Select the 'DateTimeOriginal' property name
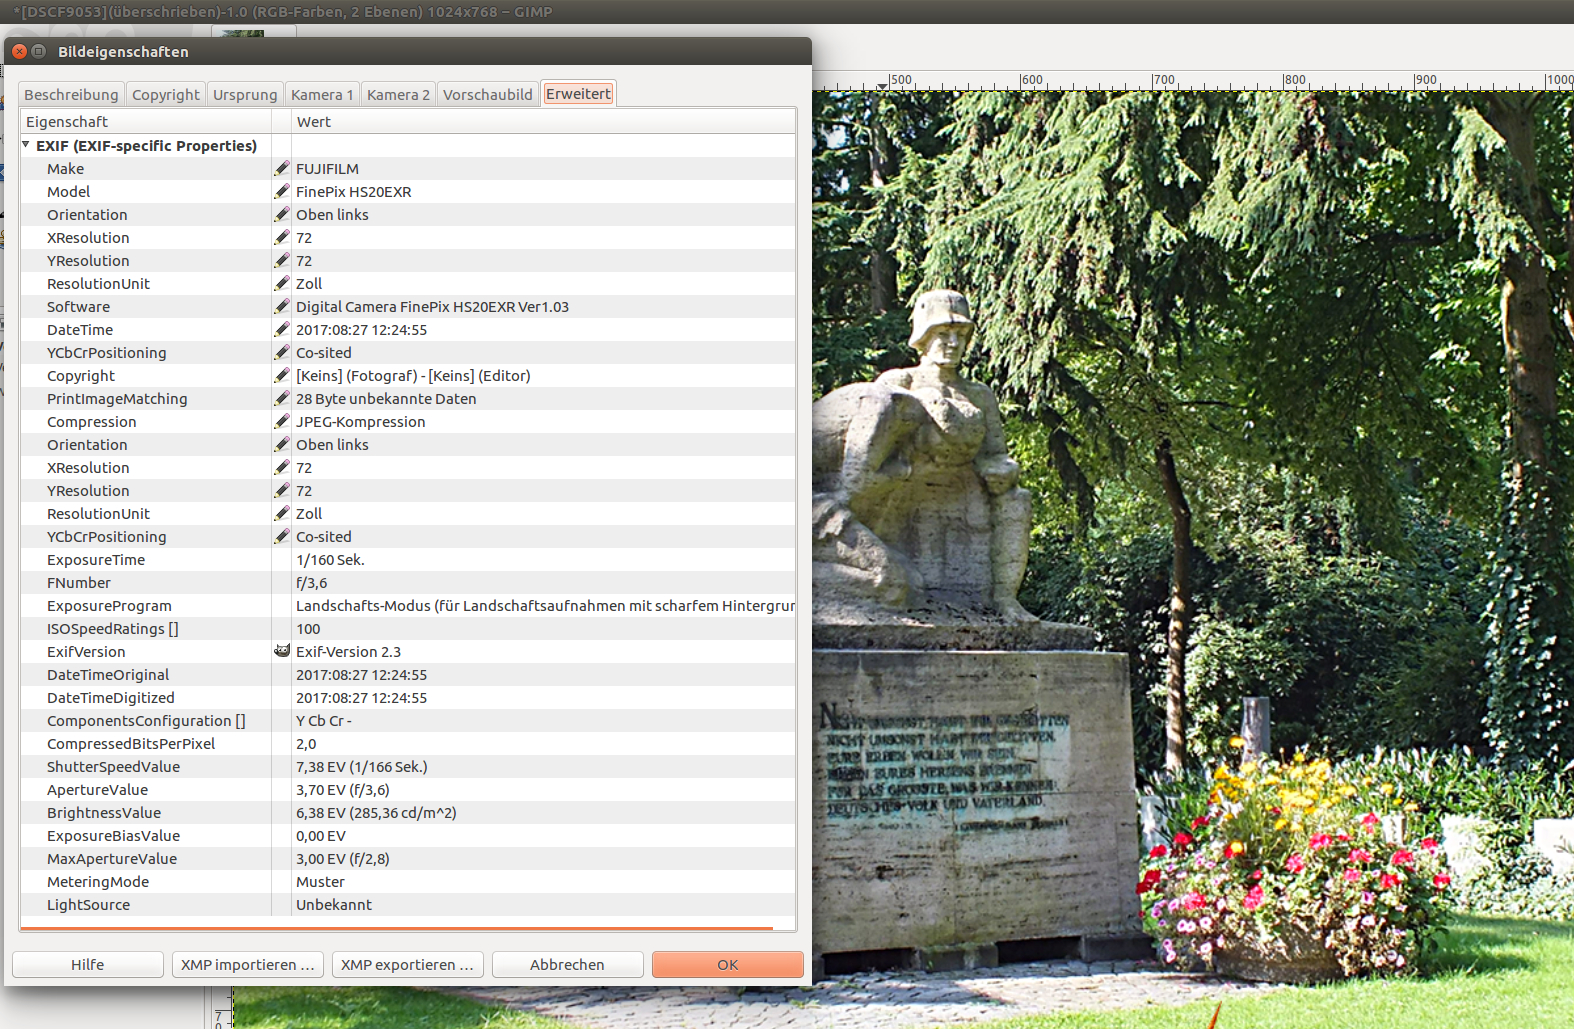 108,674
